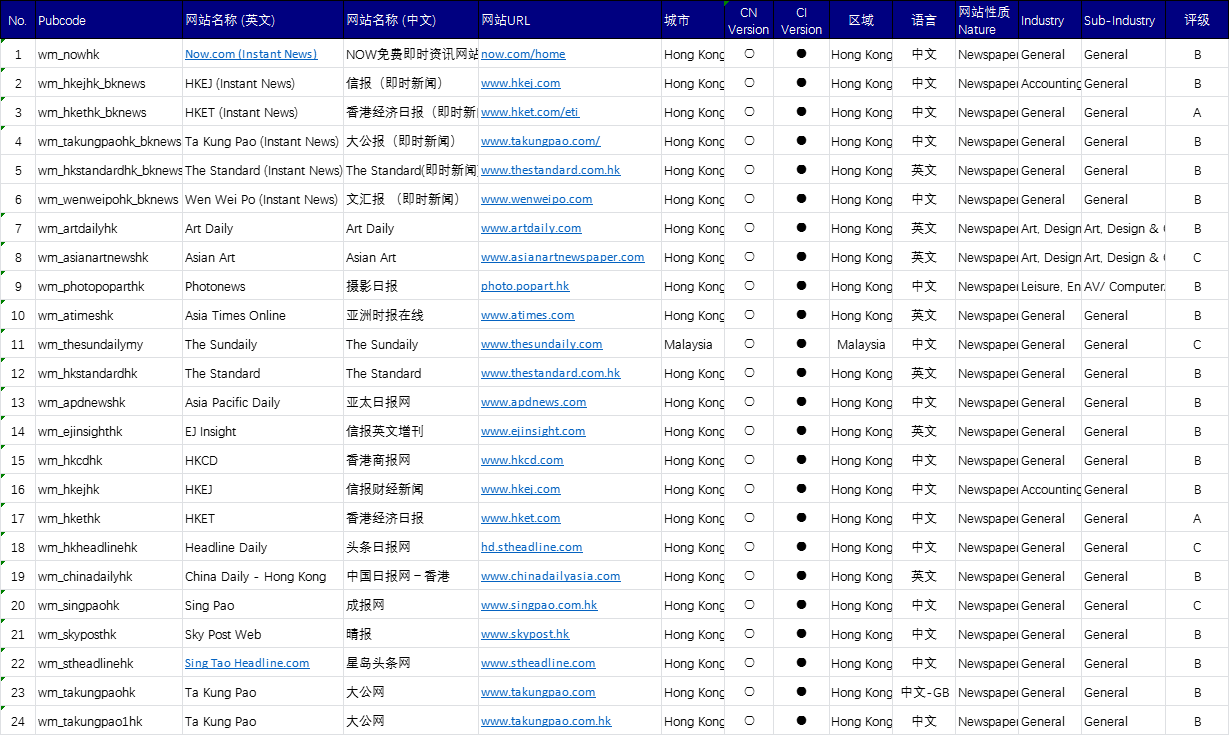Click the 评级 header cell
1230x736 pixels.
pos(1197,20)
